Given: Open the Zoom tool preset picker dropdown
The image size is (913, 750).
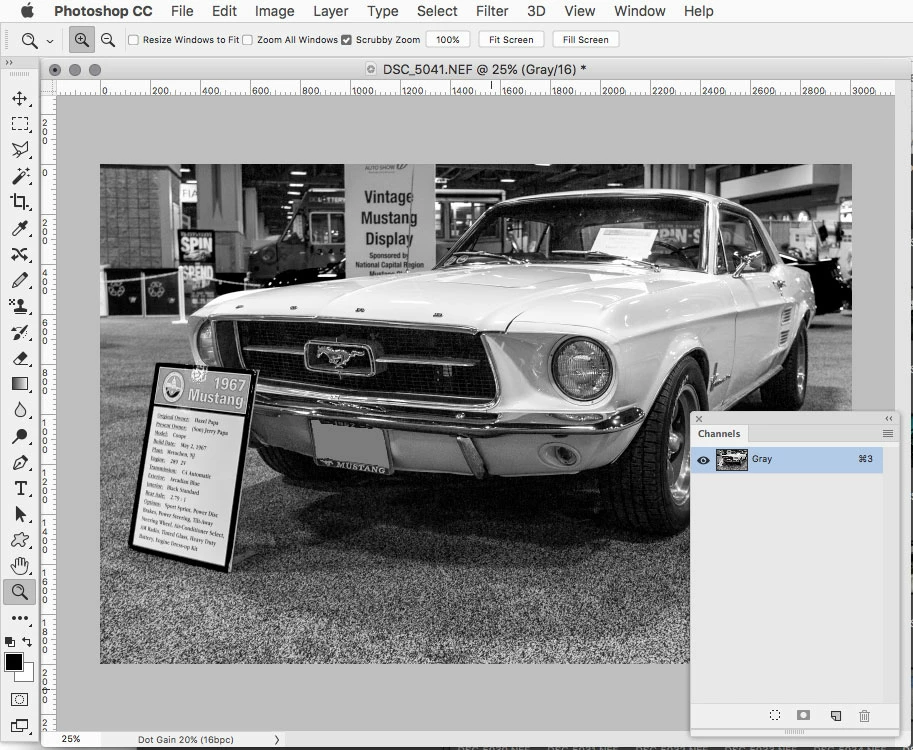Looking at the screenshot, I should point(50,41).
